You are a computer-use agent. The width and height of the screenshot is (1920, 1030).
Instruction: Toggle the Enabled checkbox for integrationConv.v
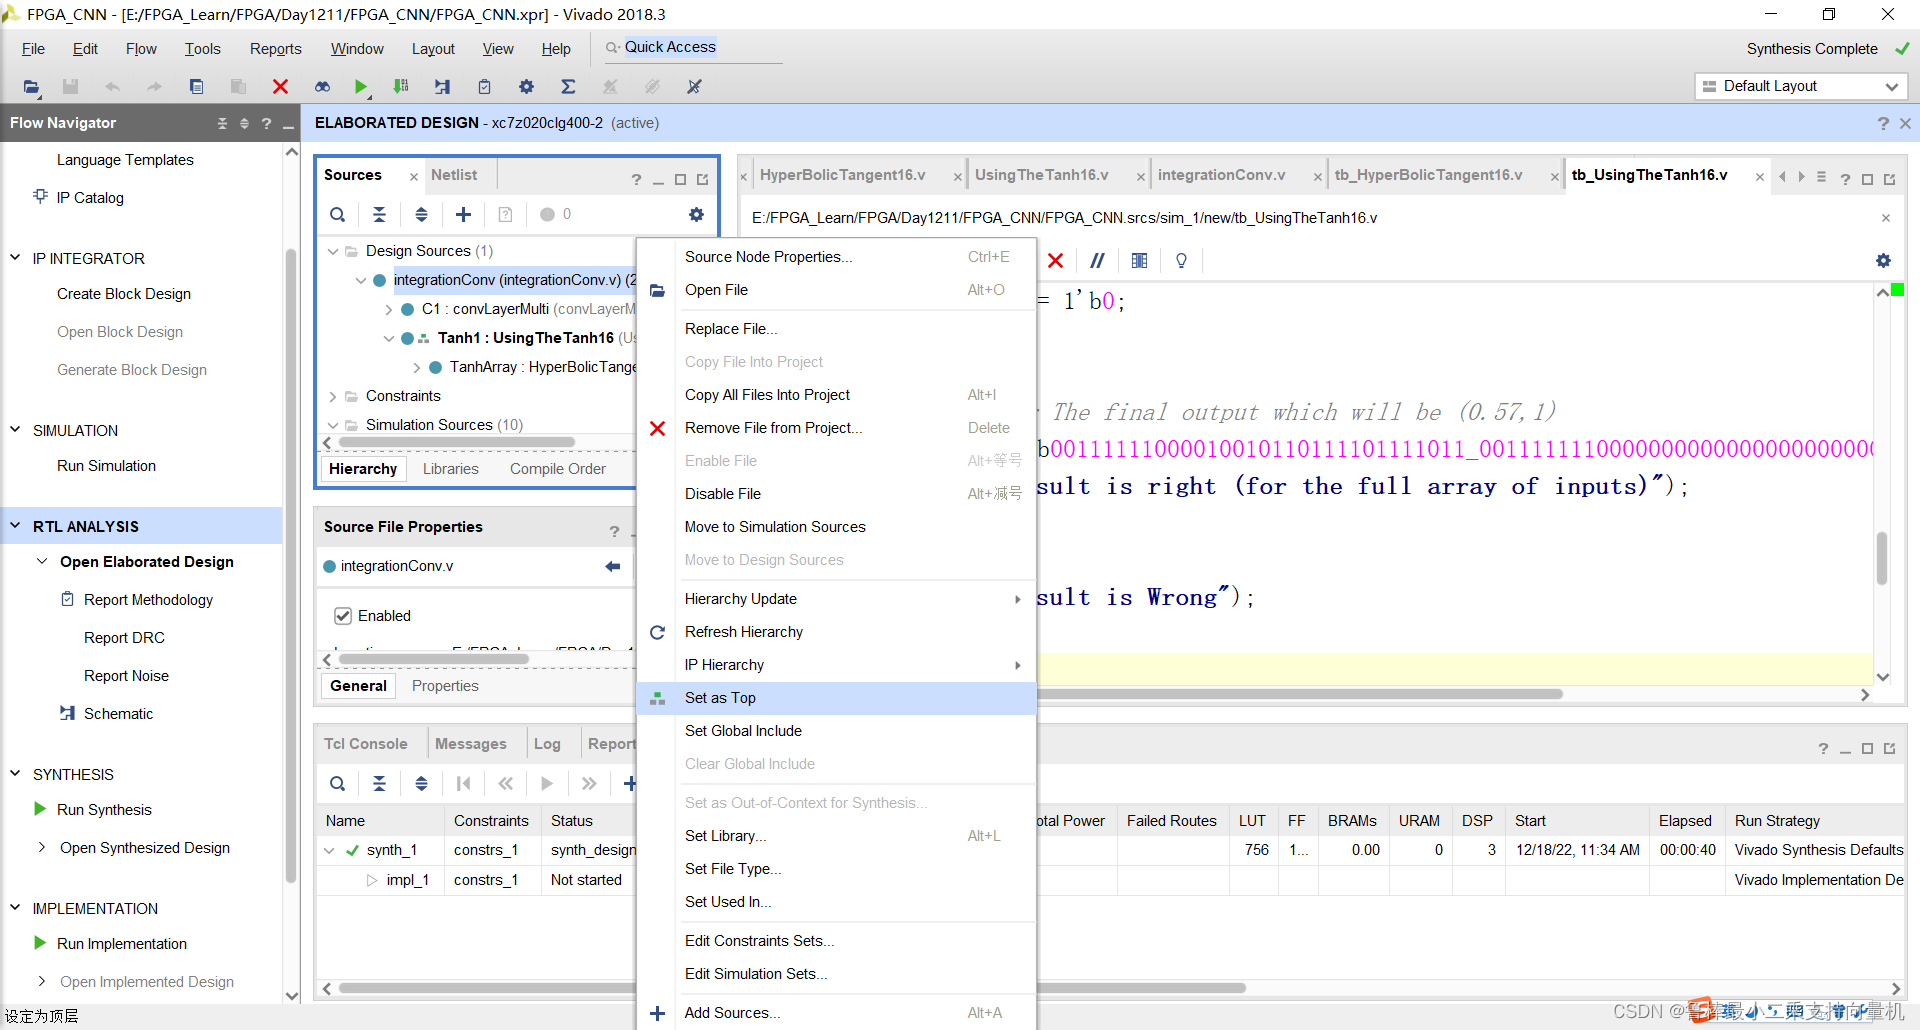coord(343,616)
